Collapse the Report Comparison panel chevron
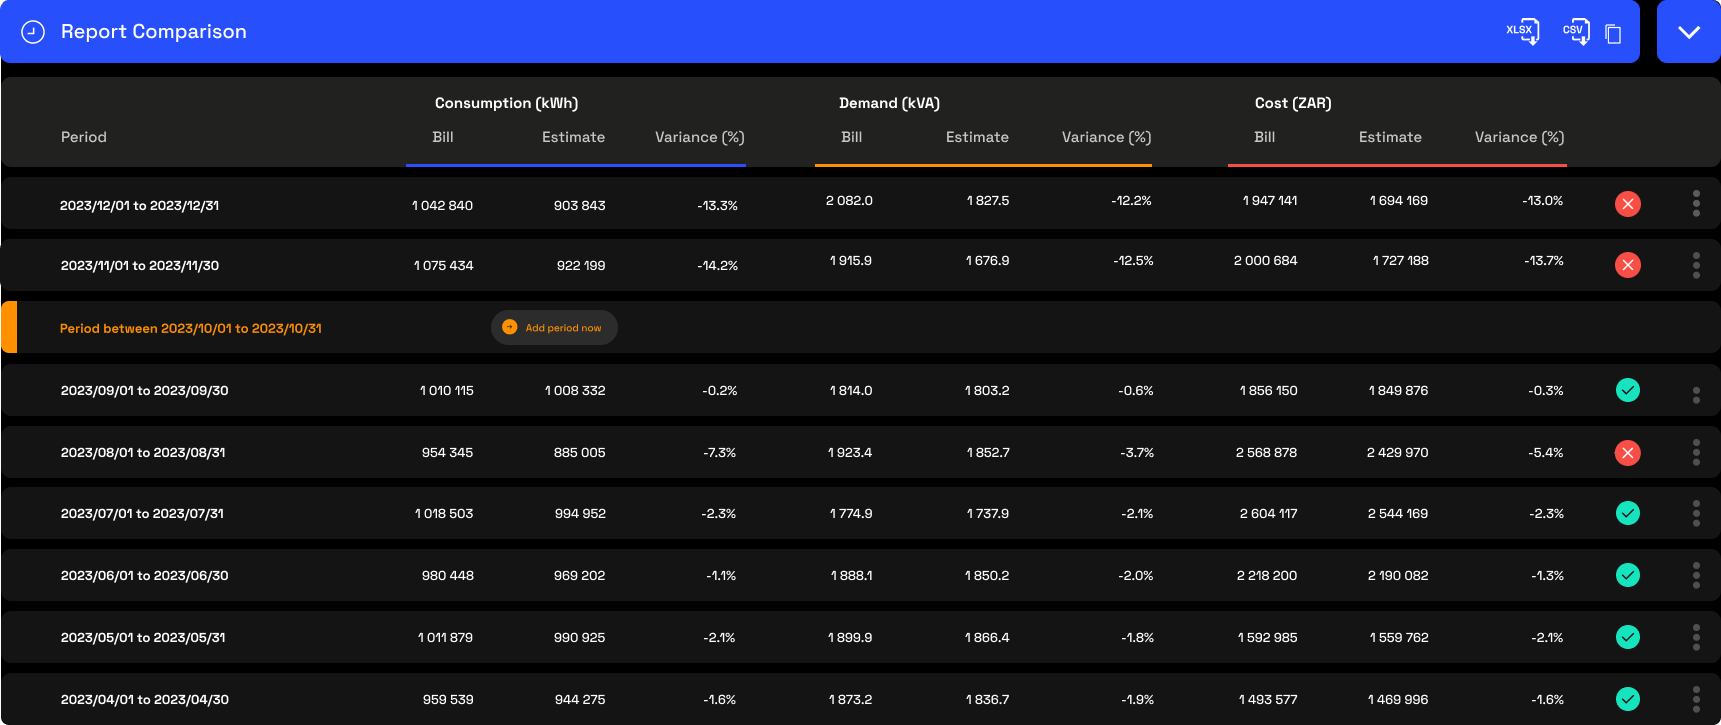 1689,32
